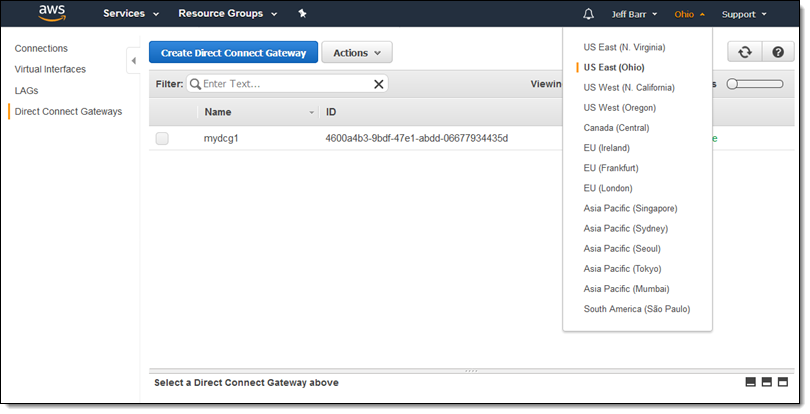810x414 pixels.
Task: Choose US West (Oregon) region
Action: 621,107
